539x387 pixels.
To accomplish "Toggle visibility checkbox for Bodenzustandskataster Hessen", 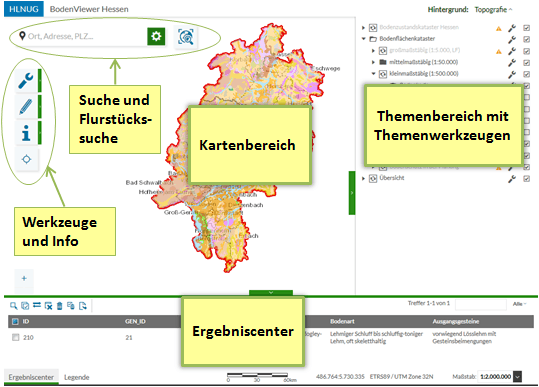I will tap(526, 28).
